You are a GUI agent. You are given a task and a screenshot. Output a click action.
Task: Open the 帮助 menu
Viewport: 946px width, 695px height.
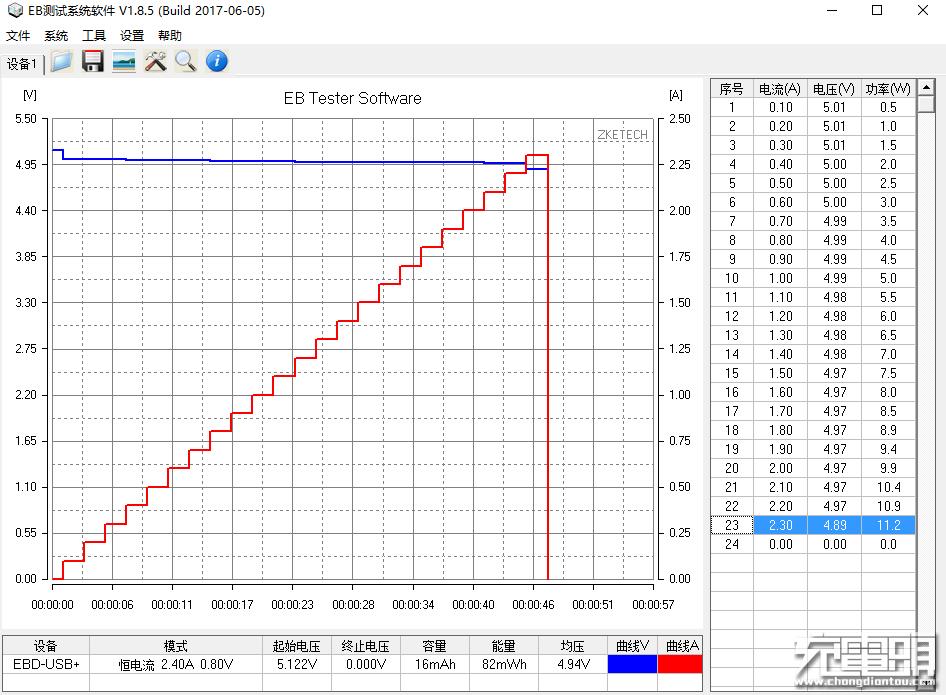170,36
